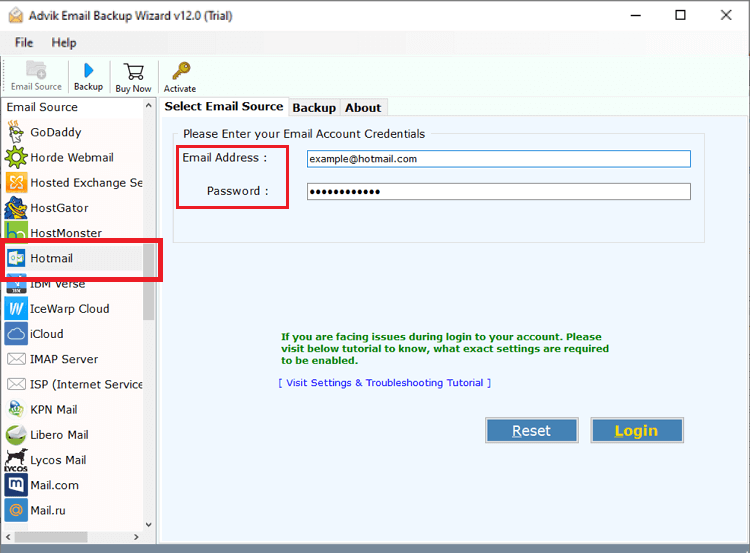Screen dimensions: 750x553
Task: Switch to the About tab
Action: 363,107
